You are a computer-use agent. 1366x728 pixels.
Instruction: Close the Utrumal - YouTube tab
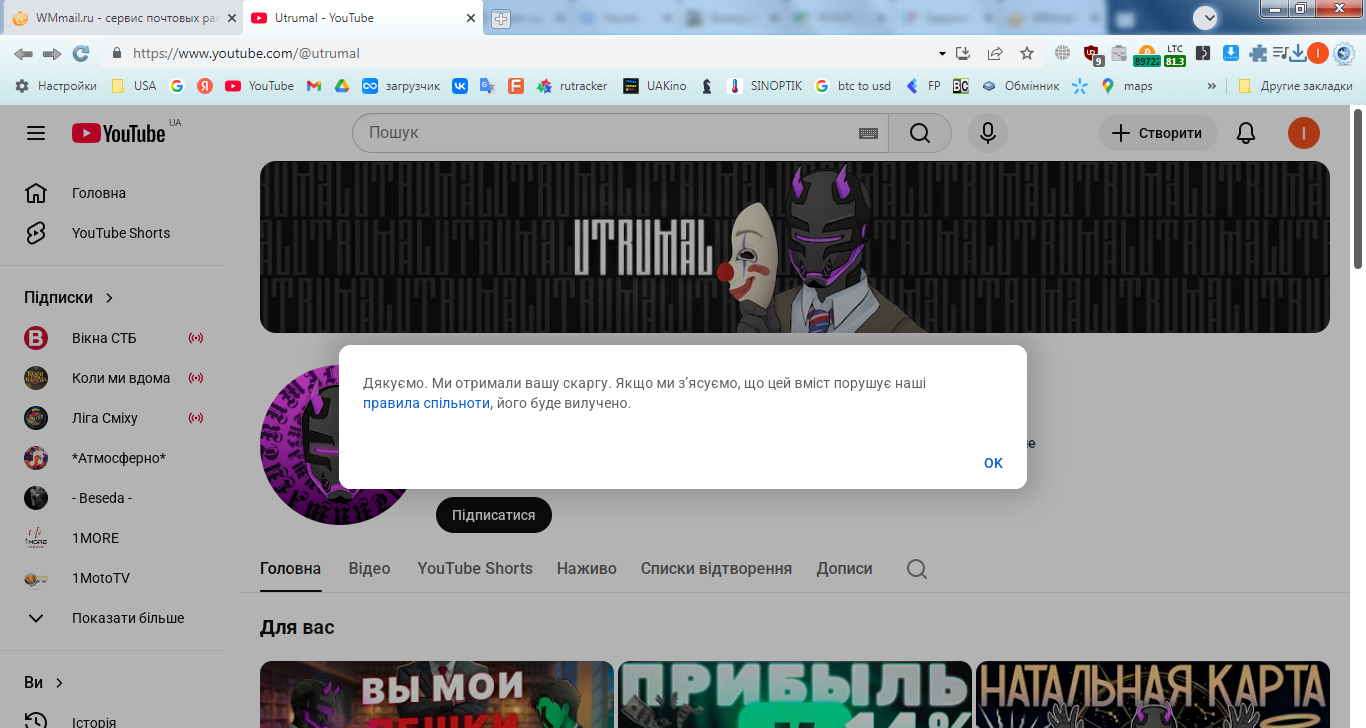[x=471, y=18]
